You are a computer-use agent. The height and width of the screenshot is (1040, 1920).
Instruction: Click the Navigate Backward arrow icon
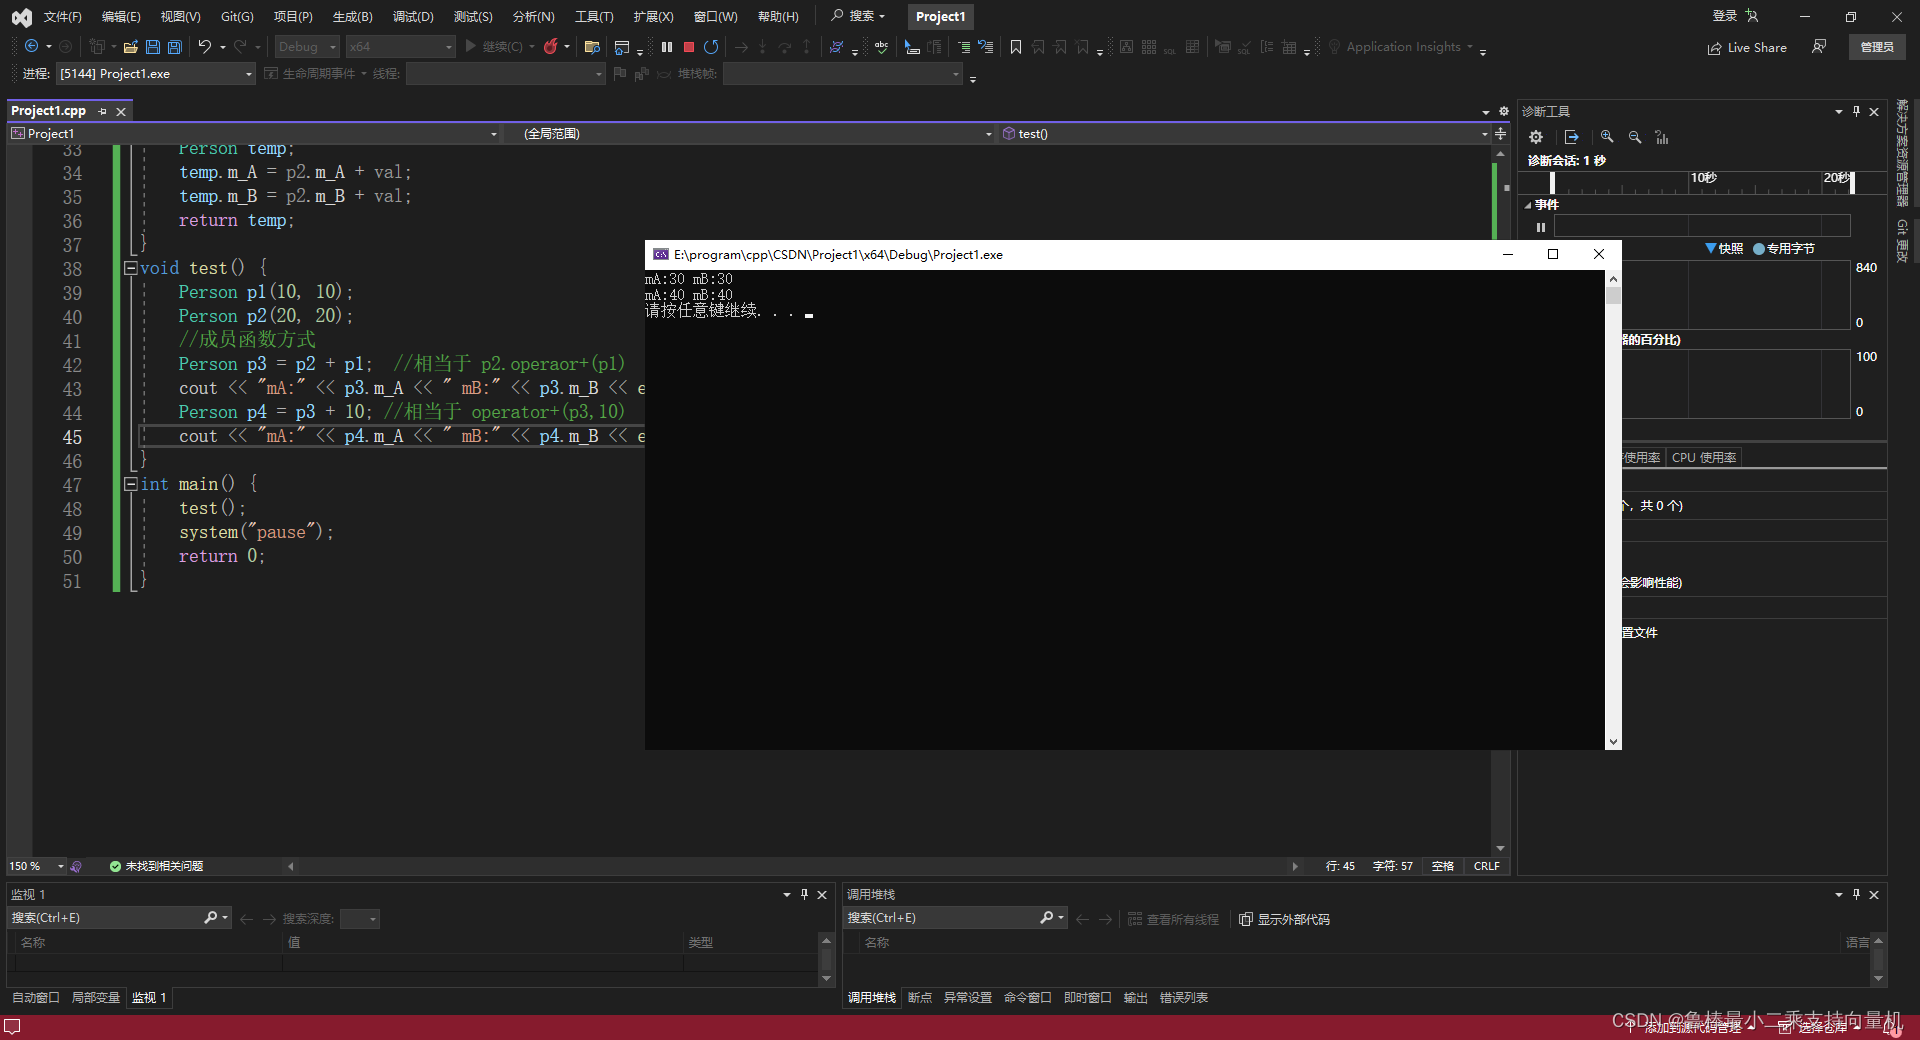click(32, 47)
